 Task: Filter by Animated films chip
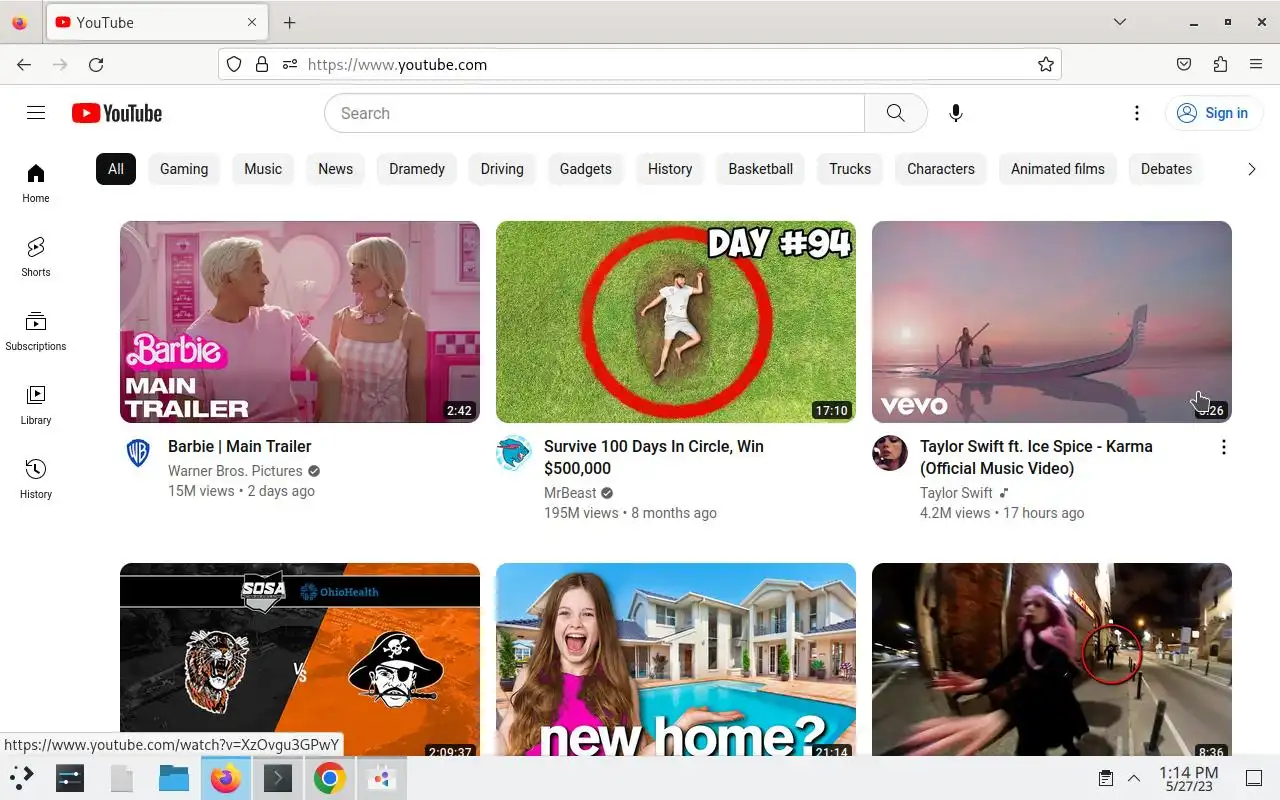(1058, 169)
